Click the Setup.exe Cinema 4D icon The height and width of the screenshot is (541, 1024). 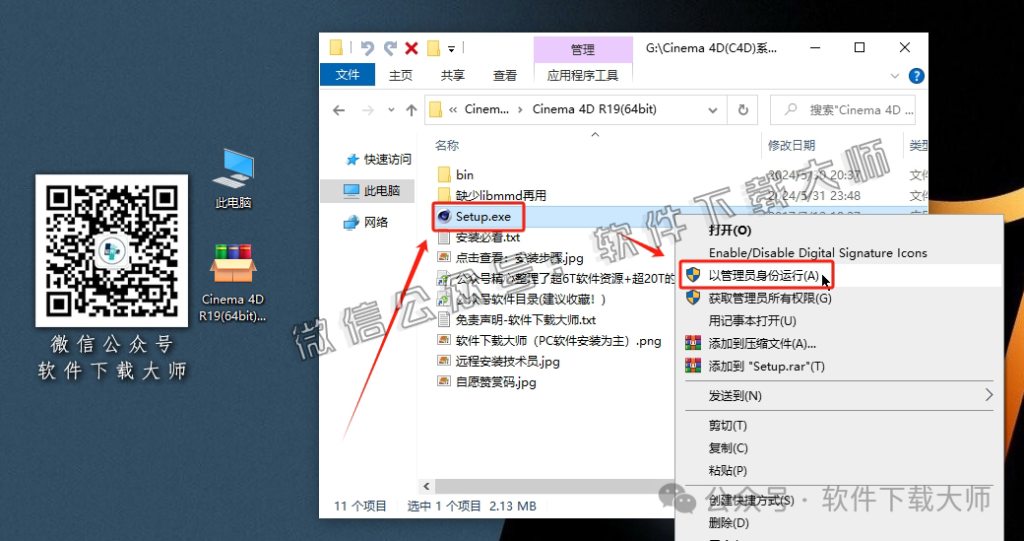pos(445,217)
